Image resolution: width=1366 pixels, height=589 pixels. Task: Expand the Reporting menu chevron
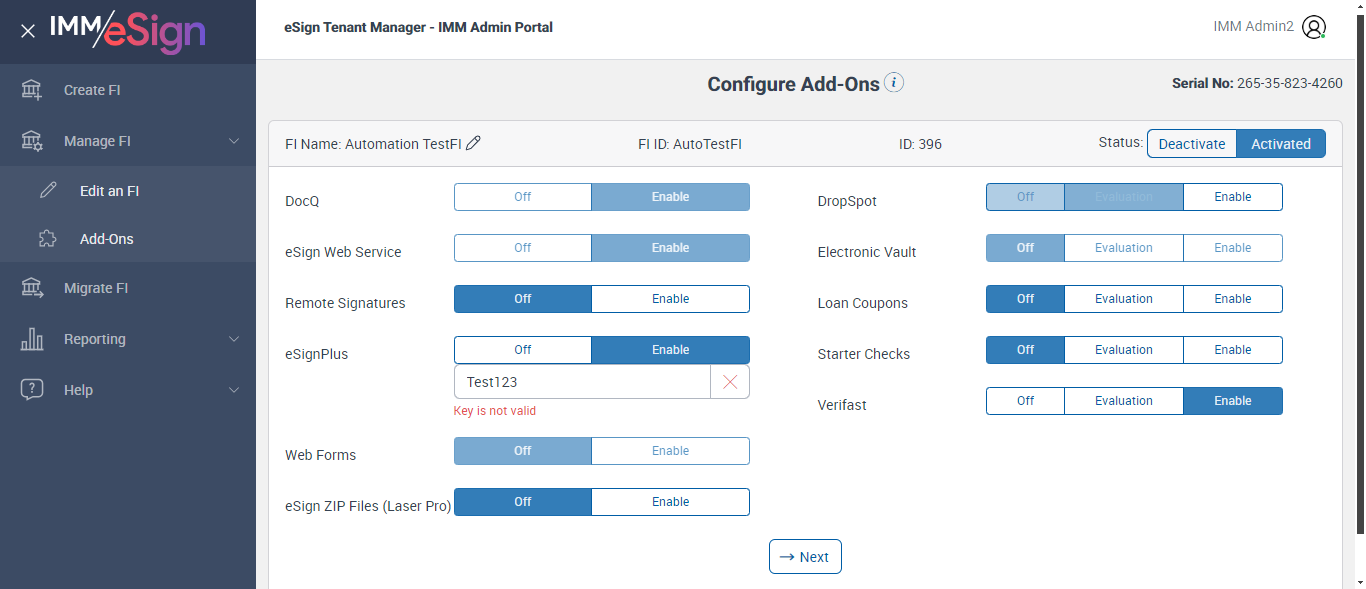(x=234, y=339)
